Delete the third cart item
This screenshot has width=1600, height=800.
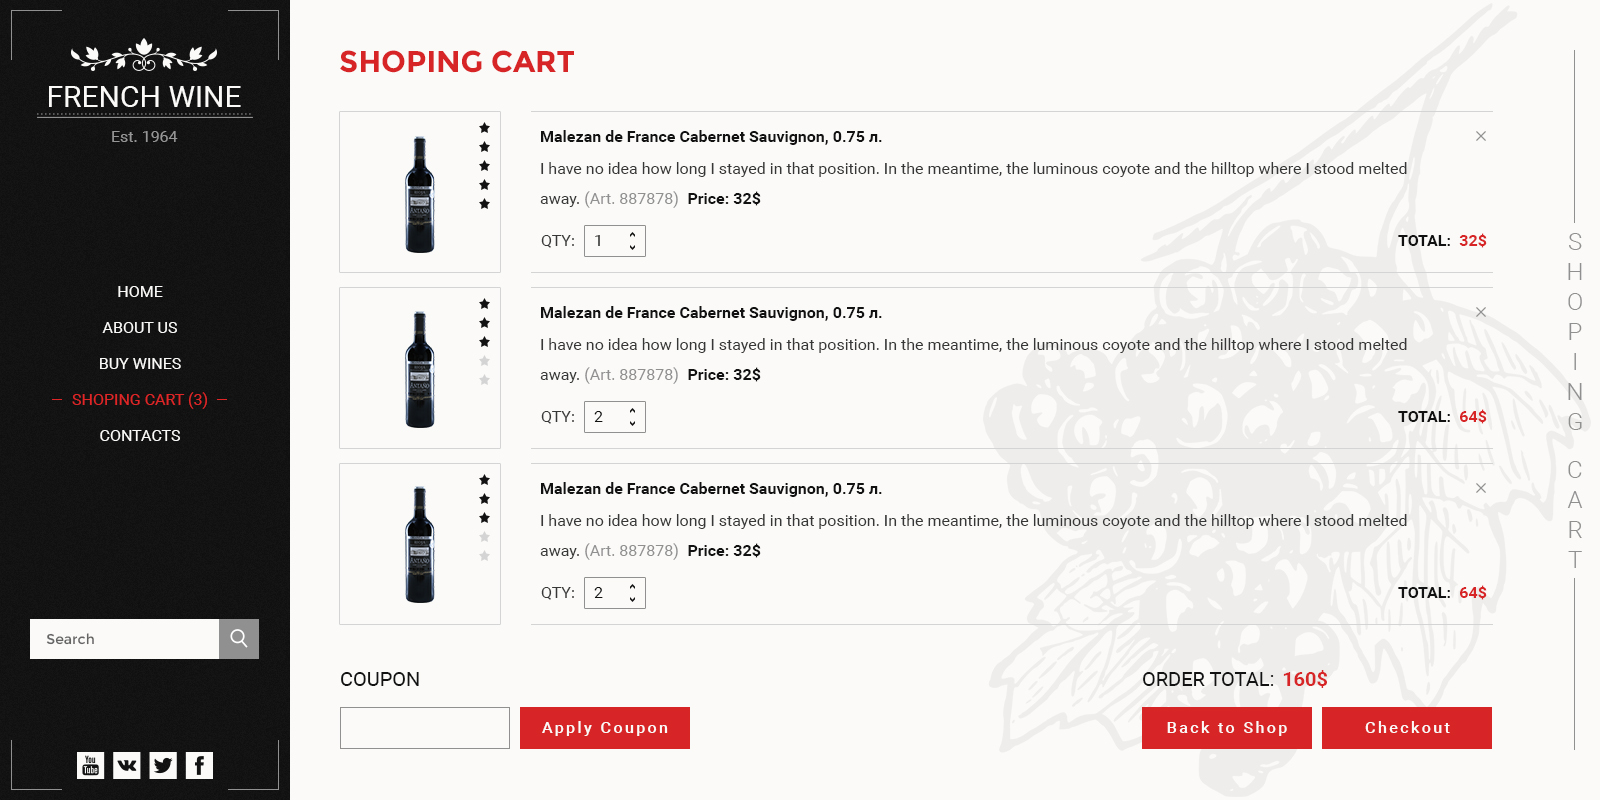[1481, 488]
